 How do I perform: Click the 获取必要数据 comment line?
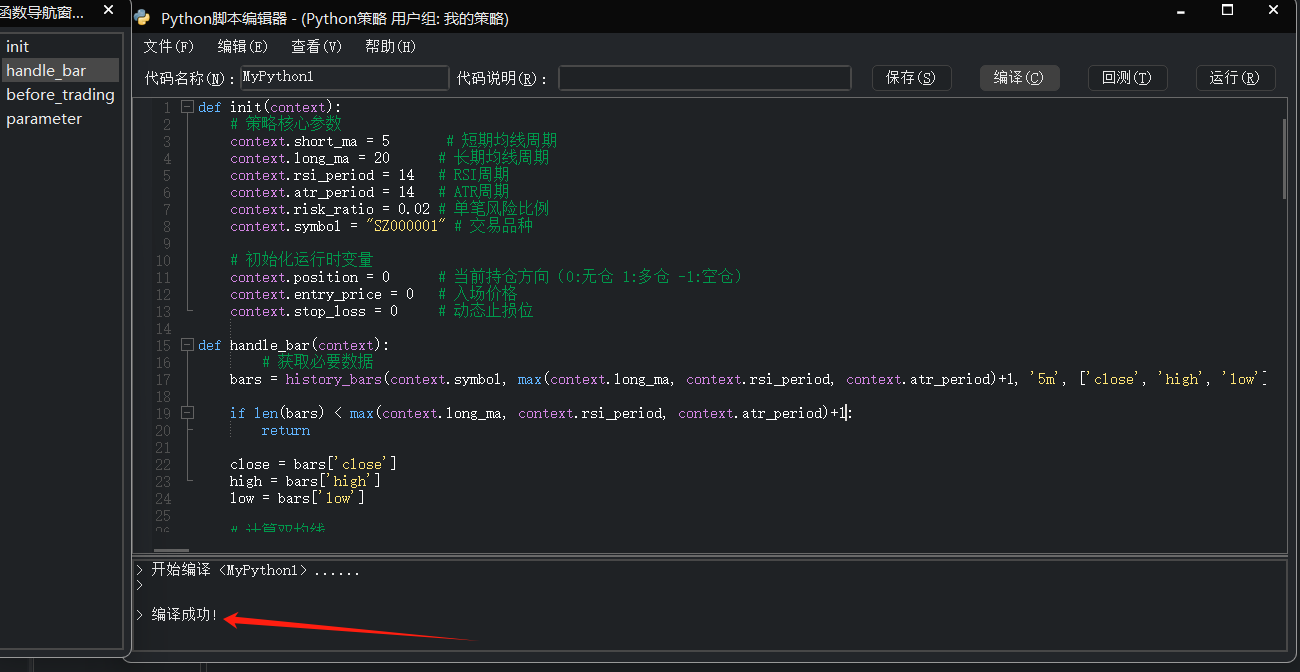point(318,362)
